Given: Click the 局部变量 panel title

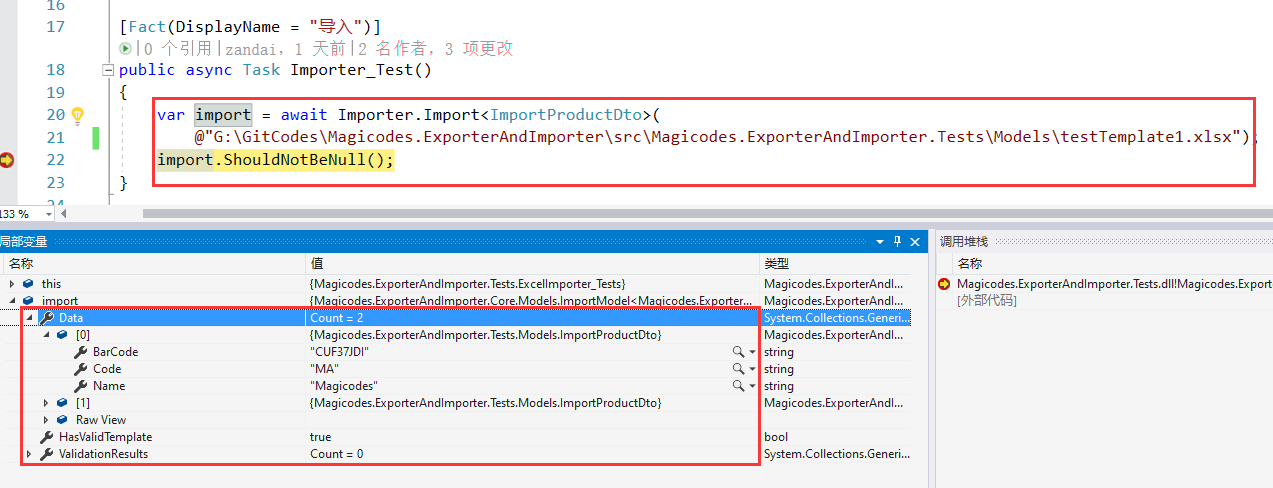Looking at the screenshot, I should (23, 241).
